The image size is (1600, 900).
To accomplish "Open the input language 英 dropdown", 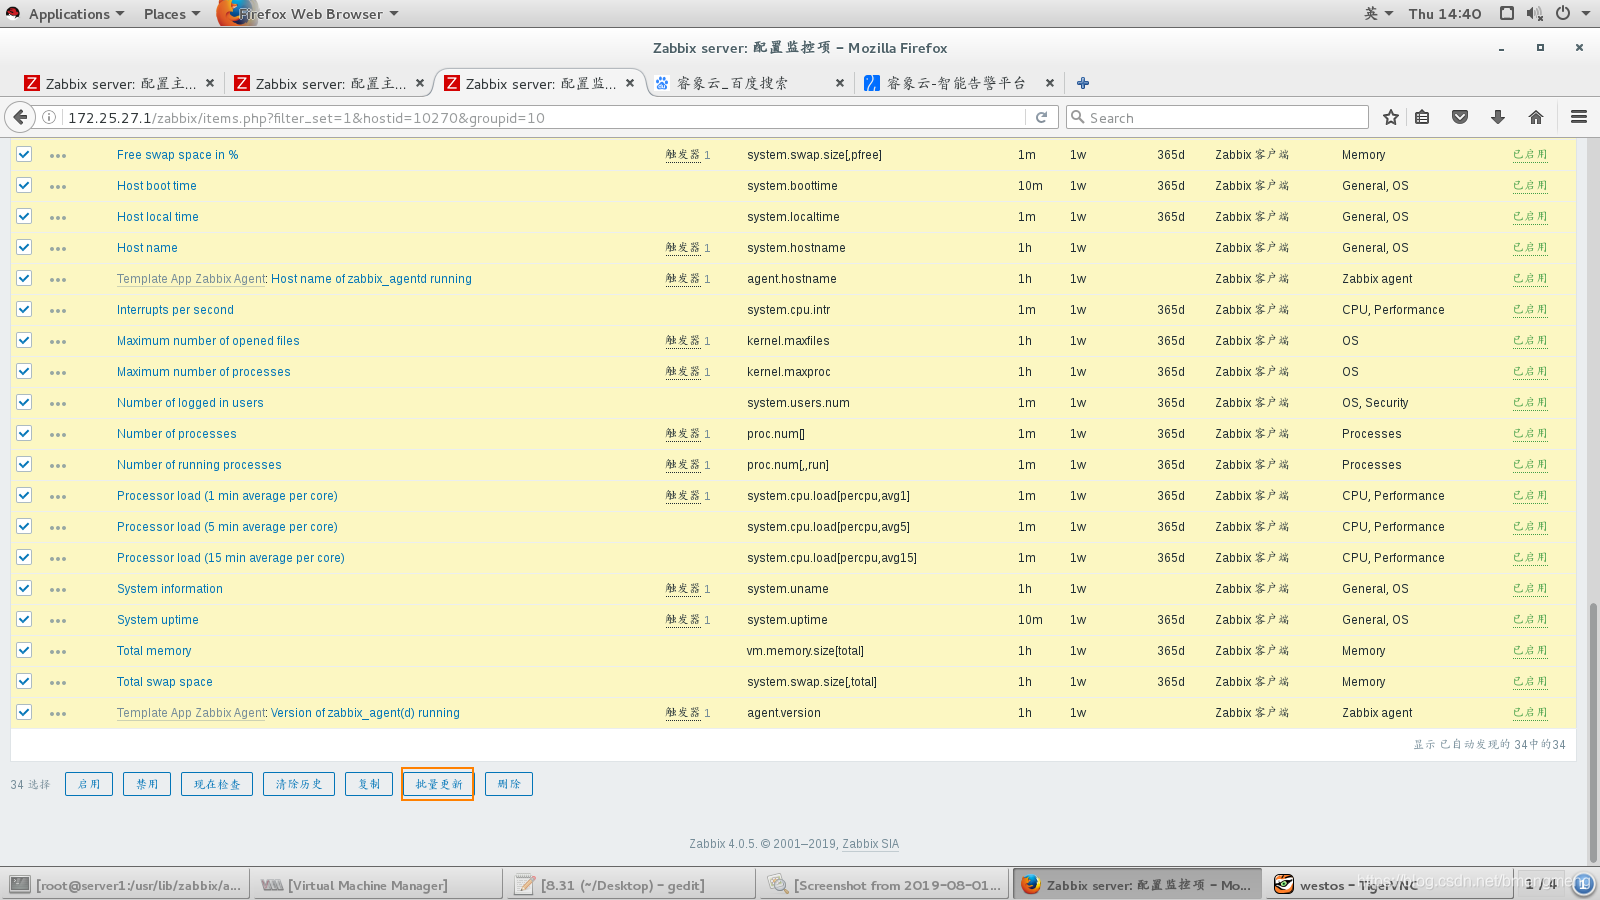I will 1378,13.
